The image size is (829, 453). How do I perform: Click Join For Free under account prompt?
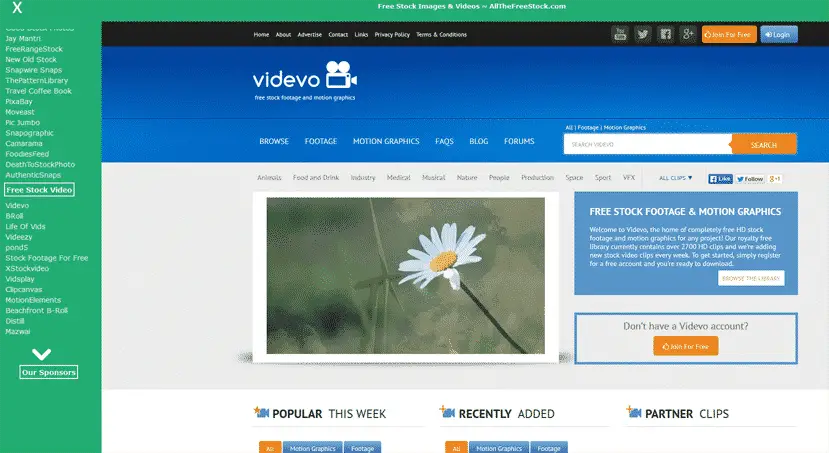point(686,346)
